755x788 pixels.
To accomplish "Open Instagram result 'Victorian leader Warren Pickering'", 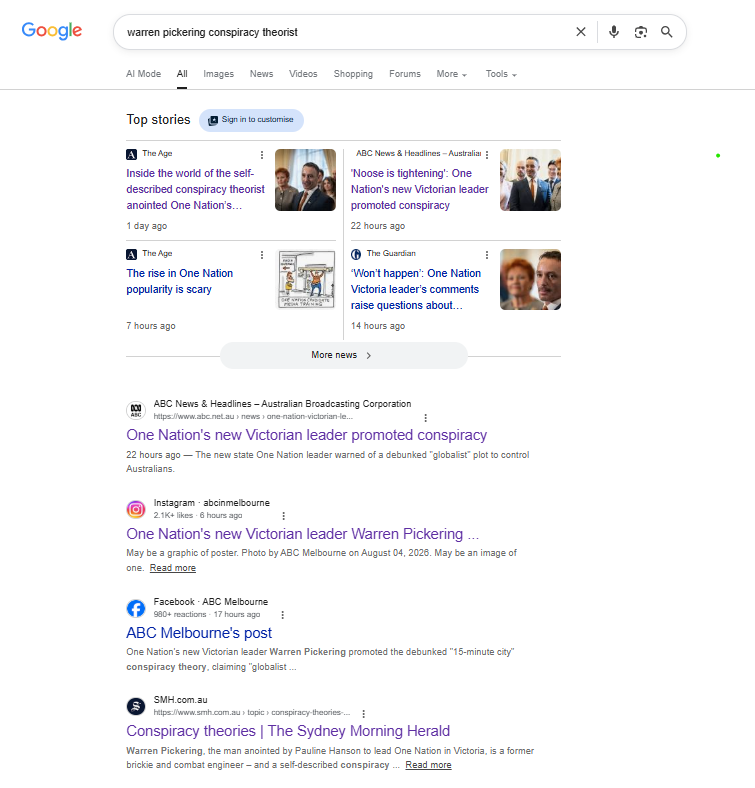I will pos(303,534).
